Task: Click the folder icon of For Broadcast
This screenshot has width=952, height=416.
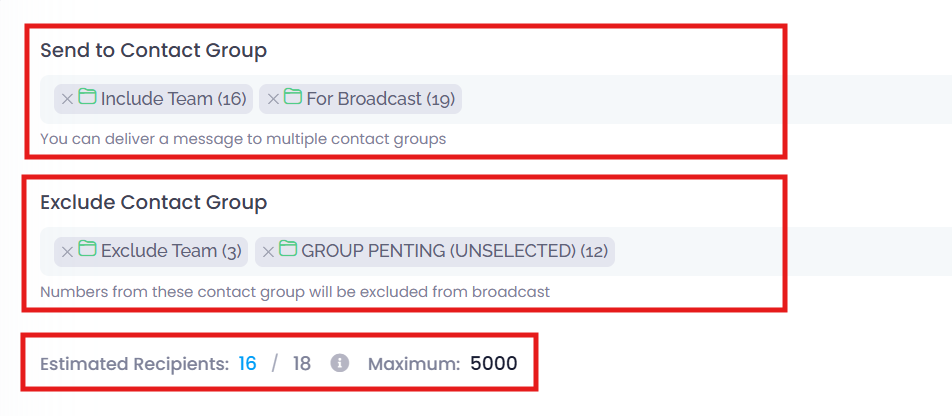Action: coord(293,97)
